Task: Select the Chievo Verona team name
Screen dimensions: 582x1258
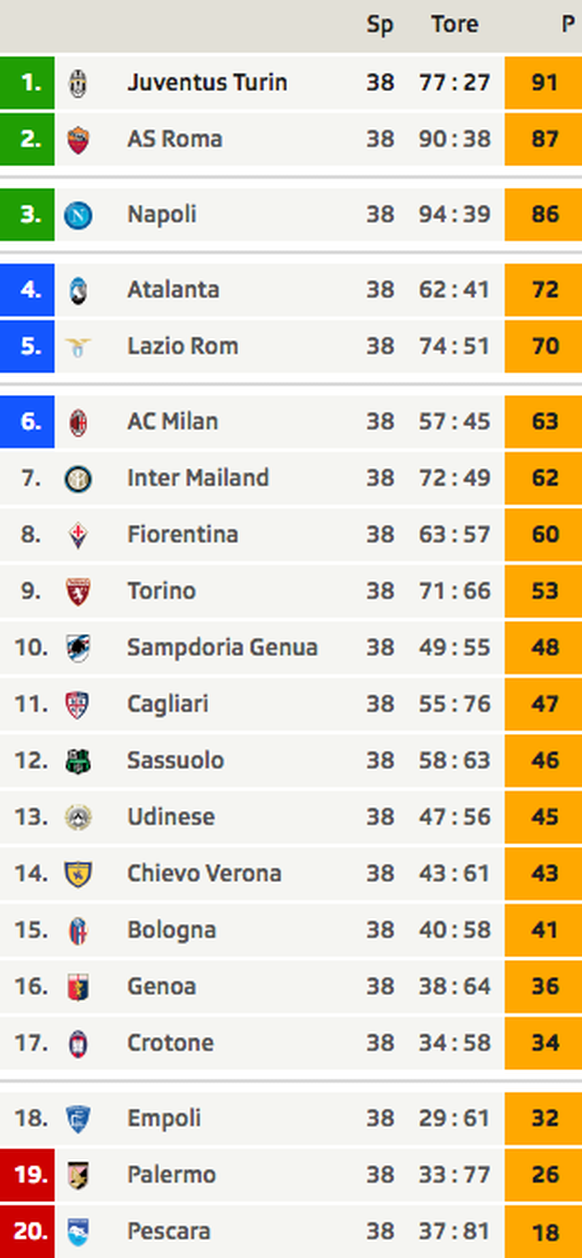Action: pos(204,873)
